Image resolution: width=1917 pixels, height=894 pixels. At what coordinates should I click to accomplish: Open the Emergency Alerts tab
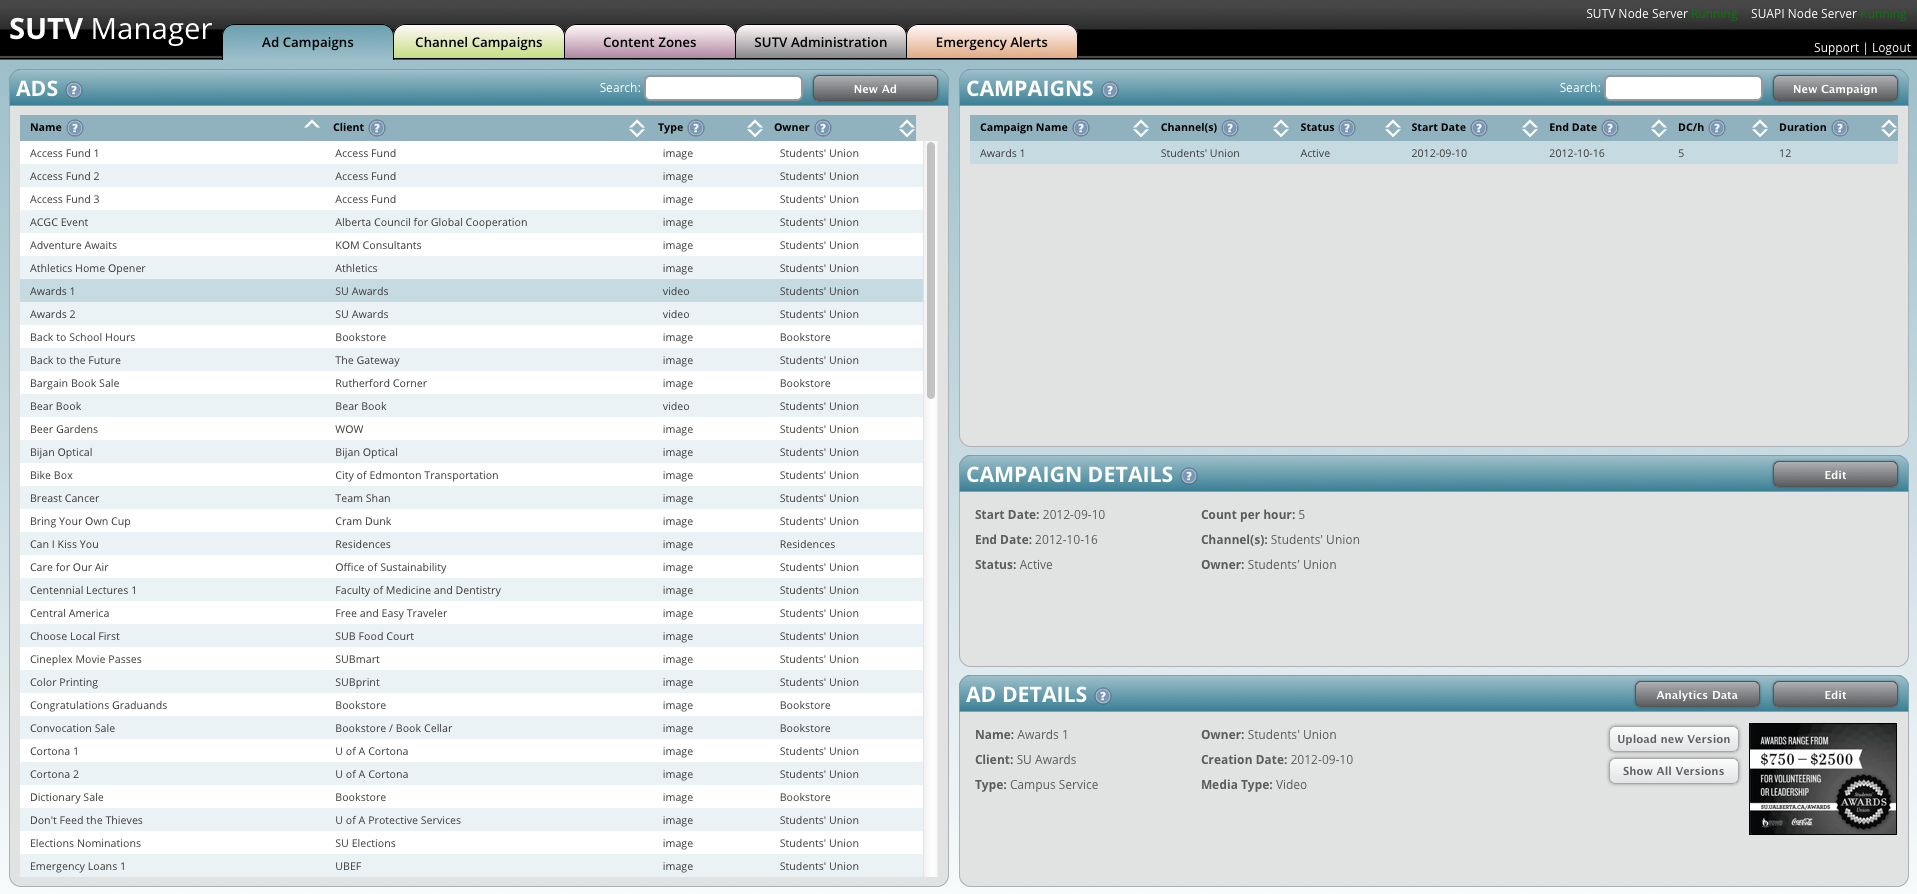pyautogui.click(x=992, y=43)
